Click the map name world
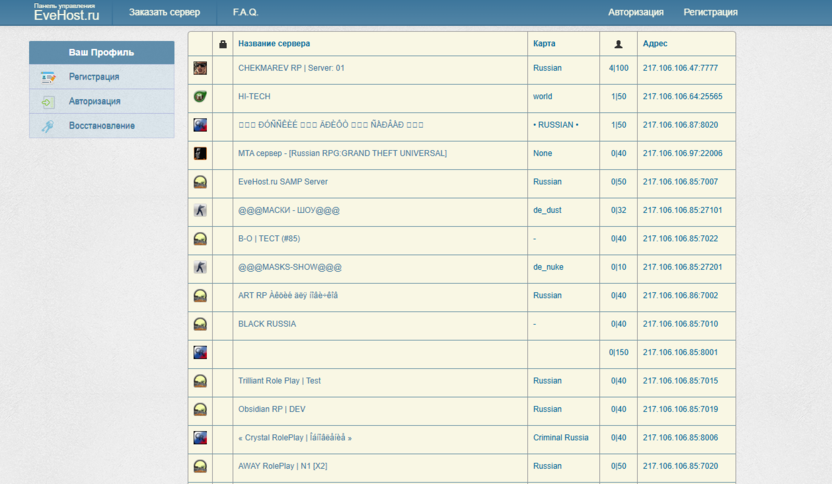The image size is (832, 484). 542,97
